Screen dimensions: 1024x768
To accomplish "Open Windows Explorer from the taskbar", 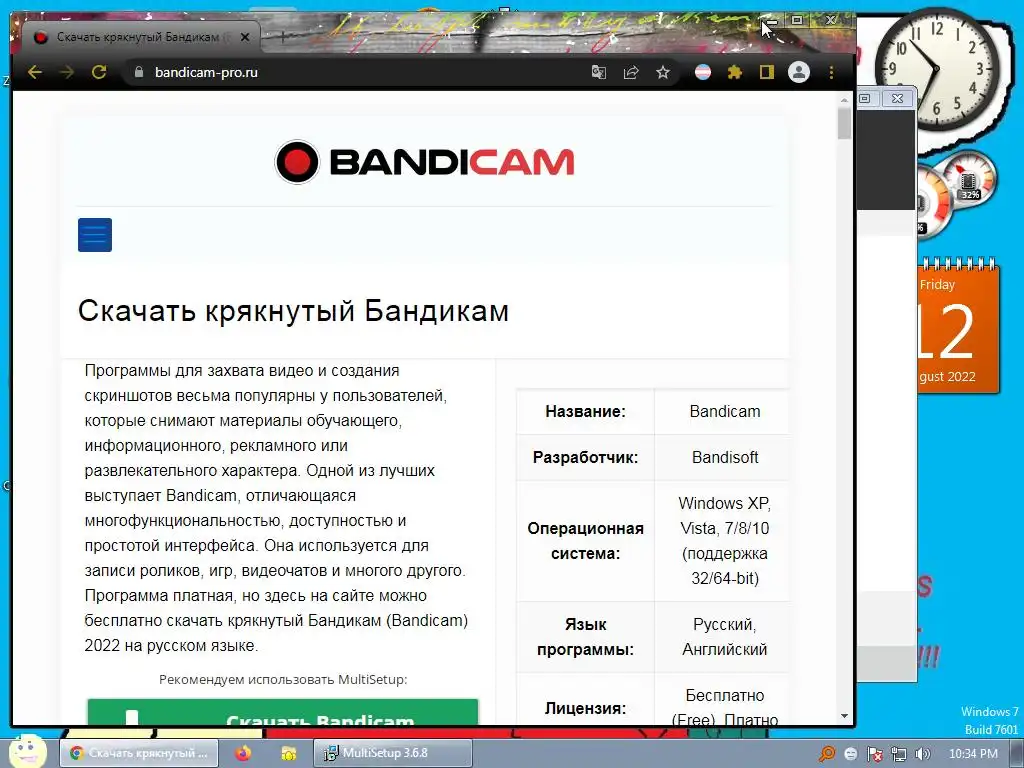I will point(288,753).
